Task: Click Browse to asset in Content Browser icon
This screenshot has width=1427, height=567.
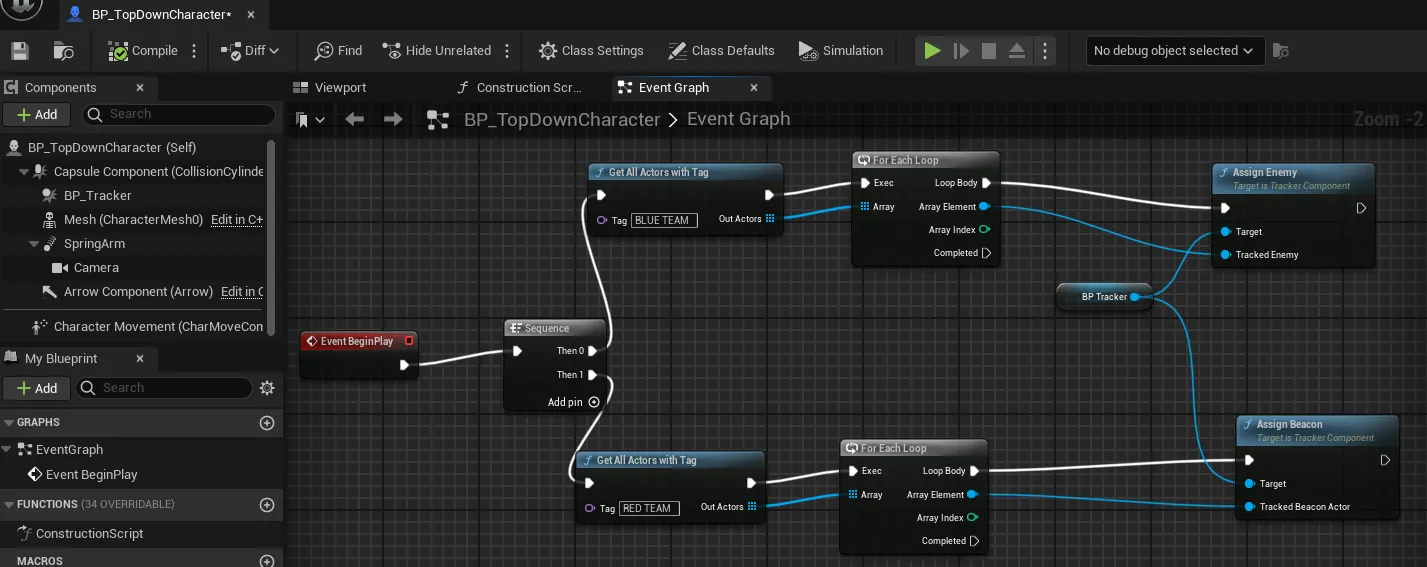Action: tap(64, 51)
